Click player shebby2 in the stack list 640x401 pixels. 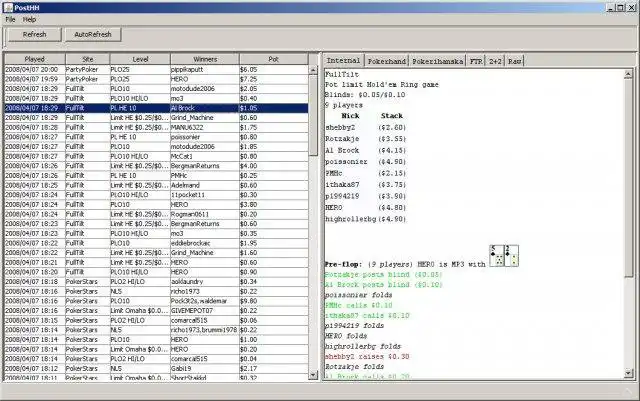340,128
